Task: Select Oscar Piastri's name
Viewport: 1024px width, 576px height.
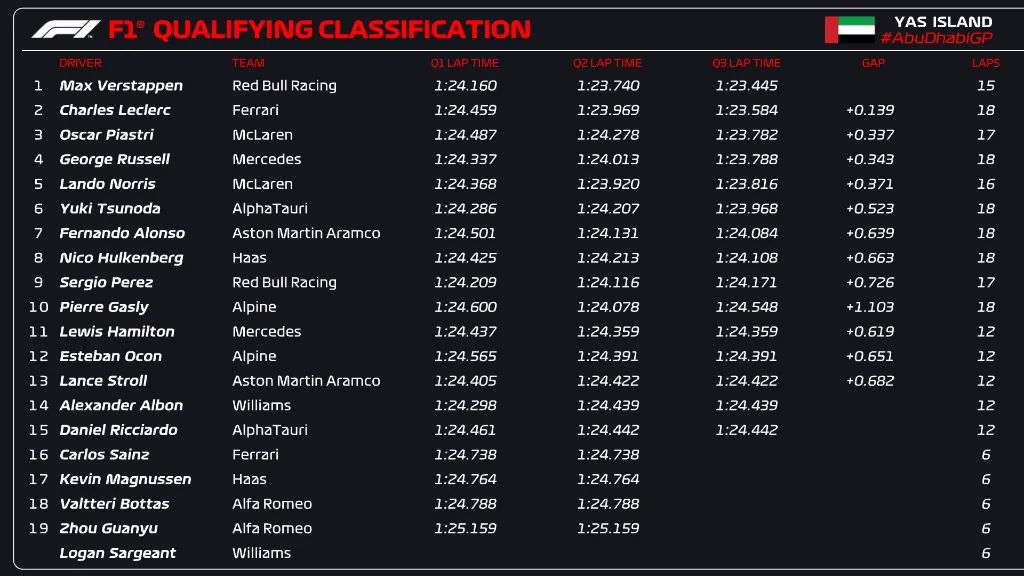Action: click(x=108, y=135)
